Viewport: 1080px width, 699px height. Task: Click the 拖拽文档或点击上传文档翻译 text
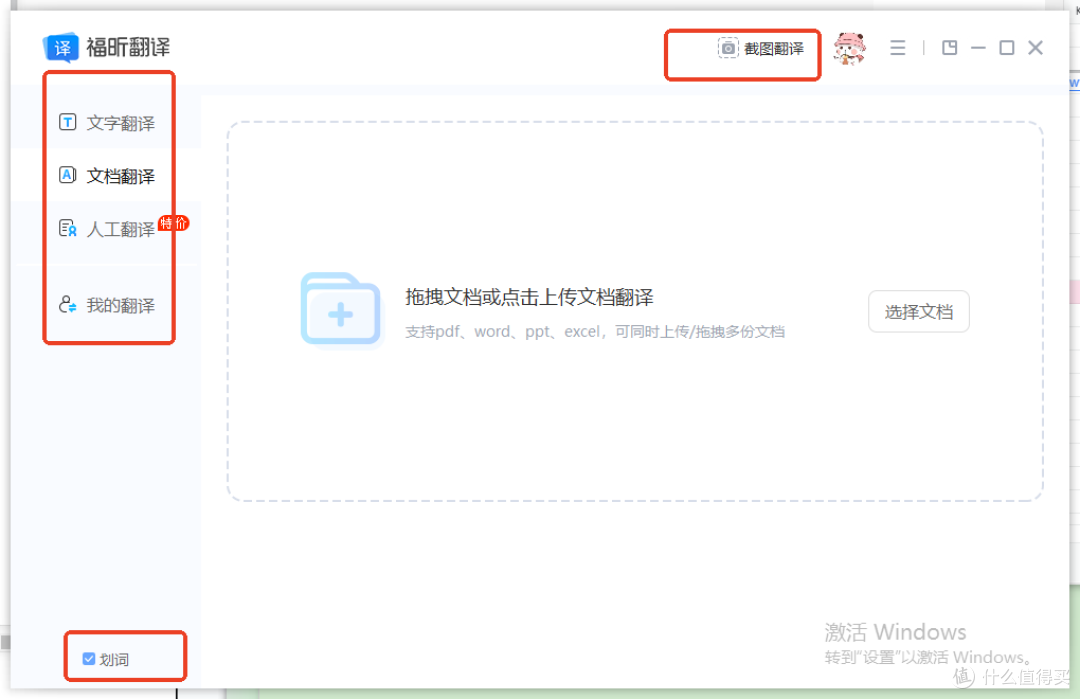(x=529, y=297)
